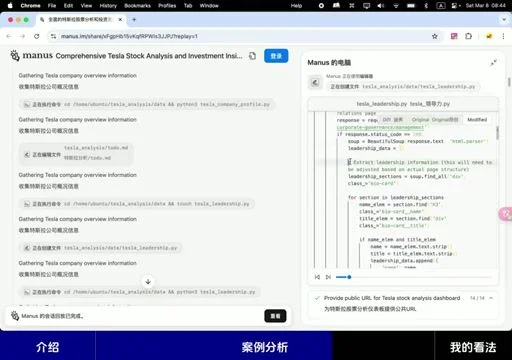Click the manus logo
This screenshot has width=512, height=360.
point(31,55)
